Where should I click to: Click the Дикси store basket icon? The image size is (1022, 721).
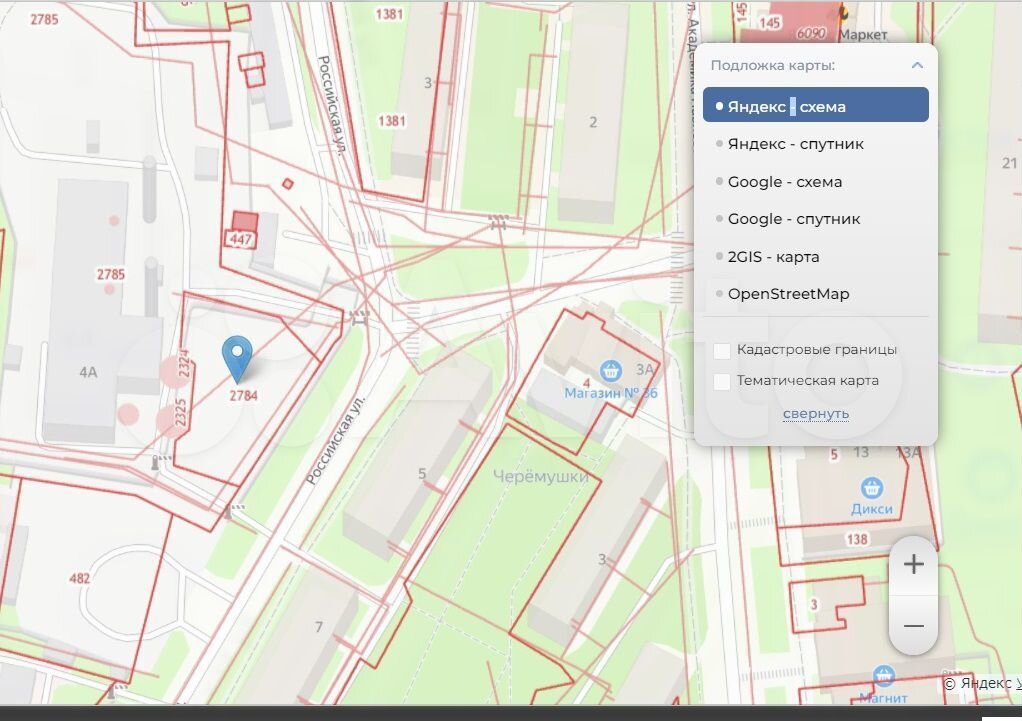(872, 487)
